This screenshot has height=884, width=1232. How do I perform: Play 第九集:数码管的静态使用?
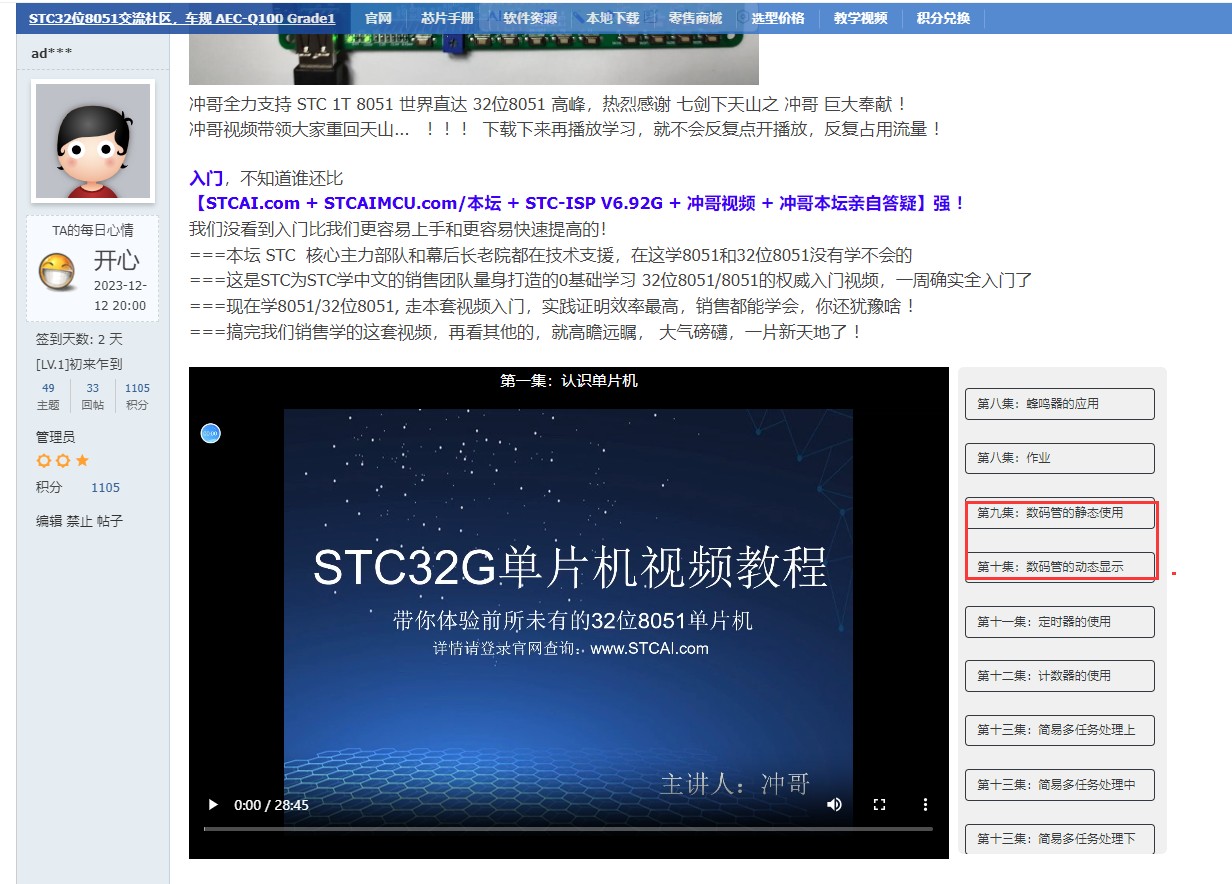pyautogui.click(x=1060, y=513)
